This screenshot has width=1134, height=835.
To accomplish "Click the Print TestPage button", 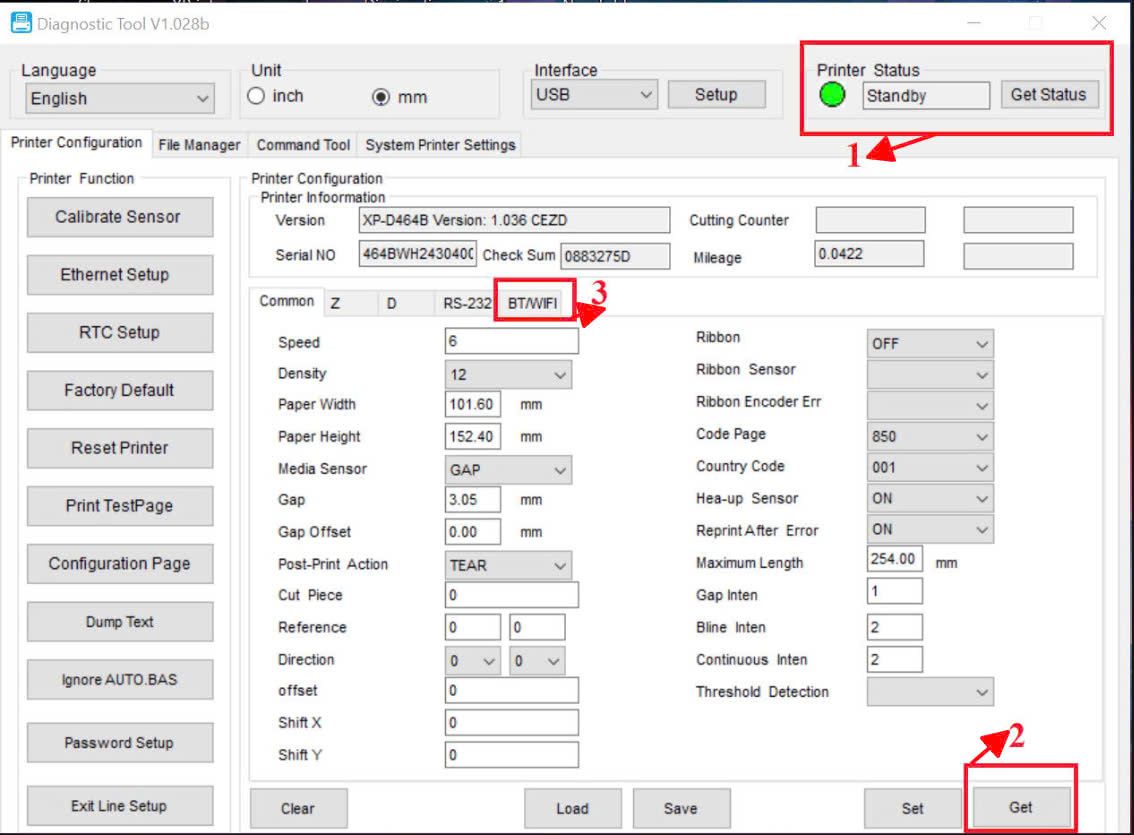I will tap(119, 506).
